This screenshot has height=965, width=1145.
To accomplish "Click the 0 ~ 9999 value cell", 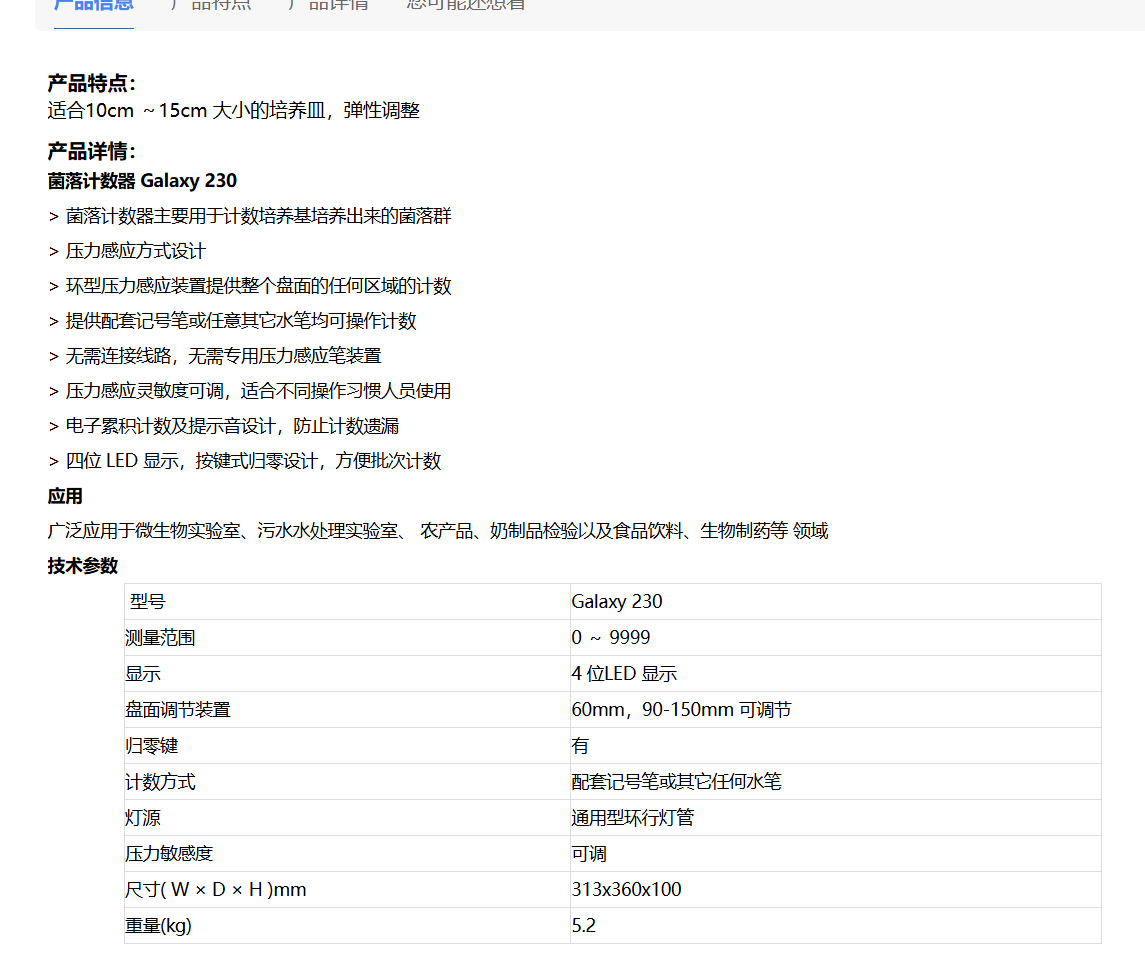I will (611, 638).
